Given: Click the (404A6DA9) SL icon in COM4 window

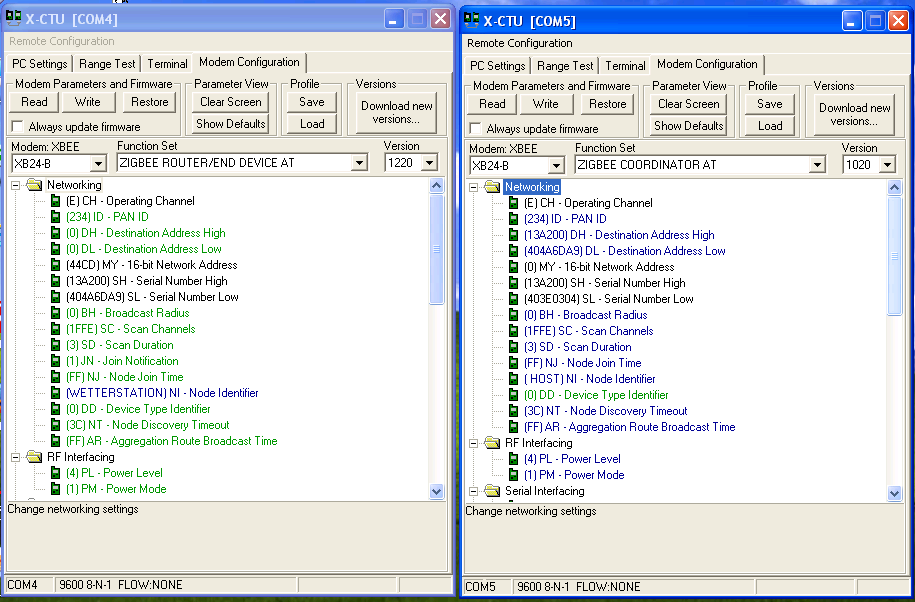Looking at the screenshot, I should (55, 298).
